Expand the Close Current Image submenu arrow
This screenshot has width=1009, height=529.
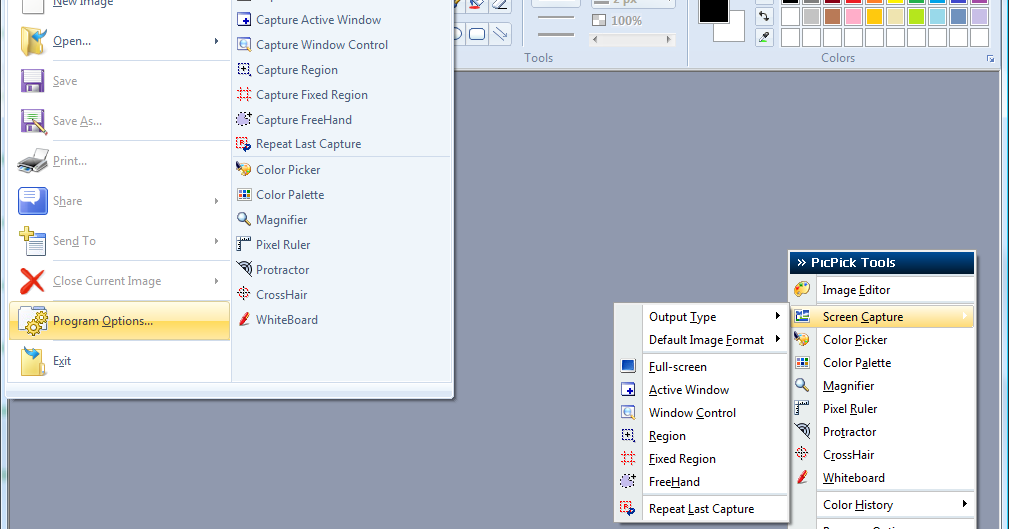[x=216, y=281]
